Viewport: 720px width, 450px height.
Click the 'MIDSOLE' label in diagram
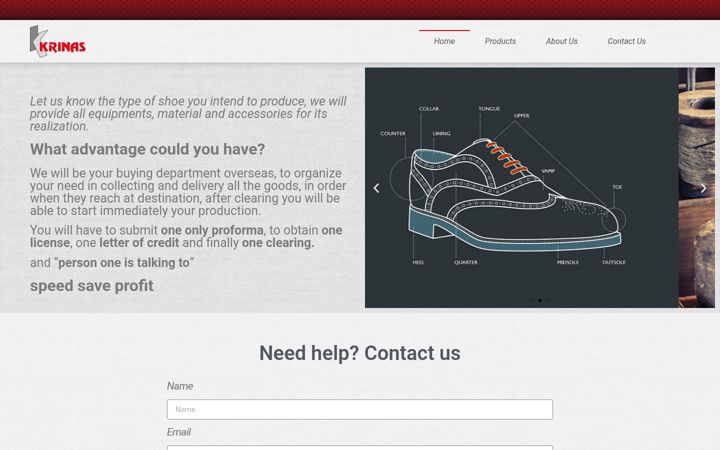point(568,262)
